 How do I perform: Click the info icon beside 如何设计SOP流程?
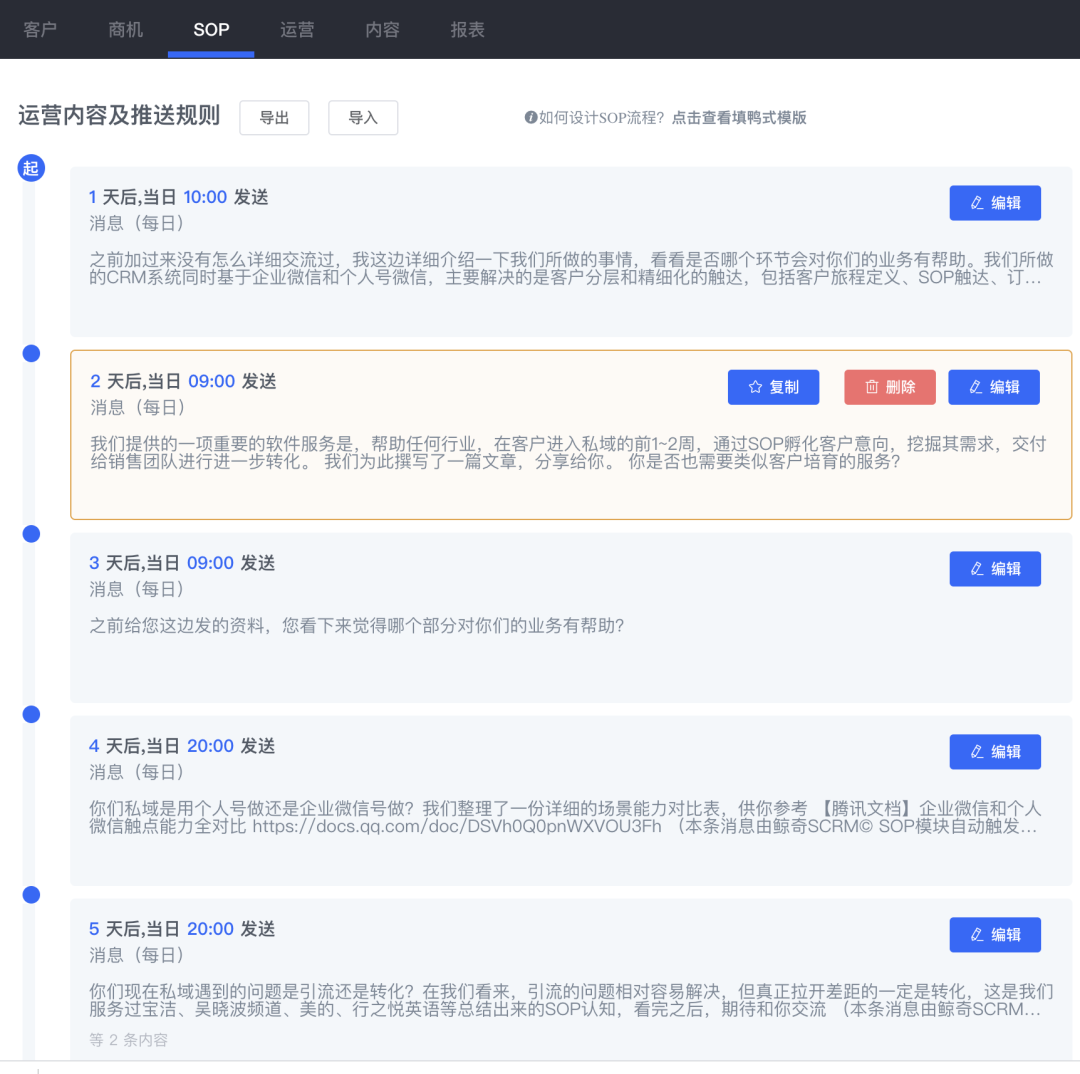(x=530, y=117)
